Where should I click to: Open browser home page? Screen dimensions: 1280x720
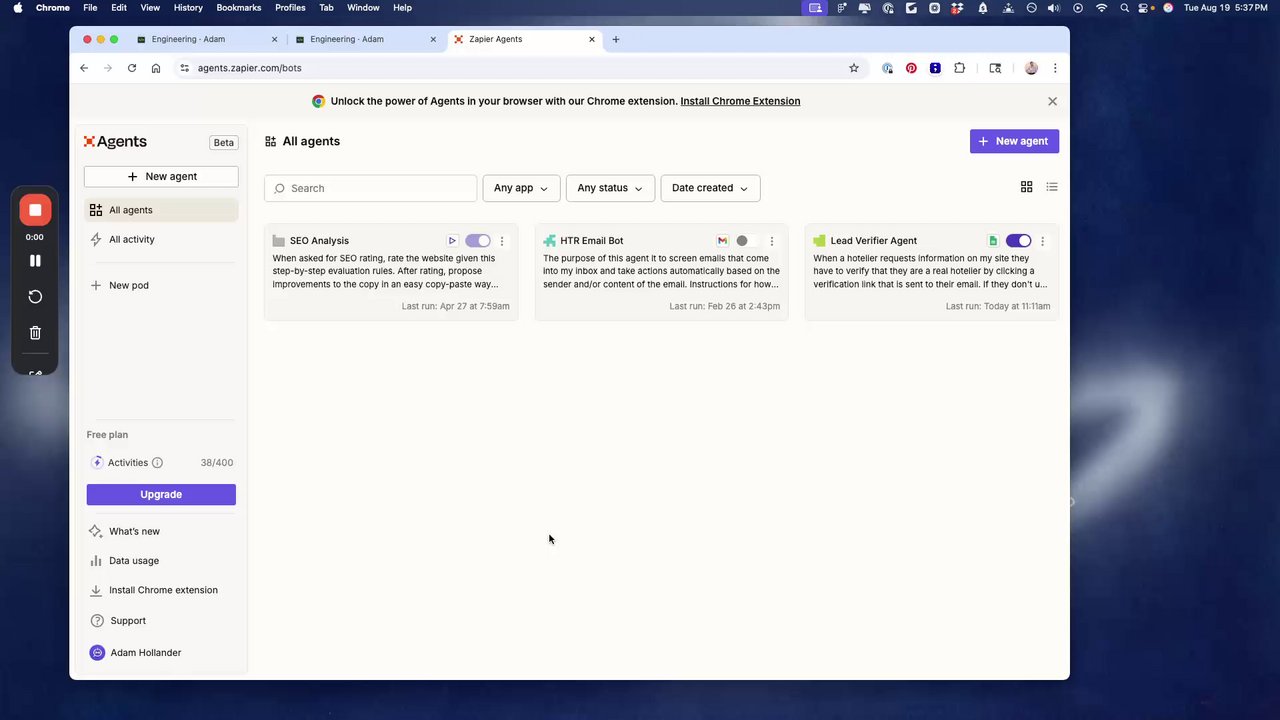pos(156,68)
